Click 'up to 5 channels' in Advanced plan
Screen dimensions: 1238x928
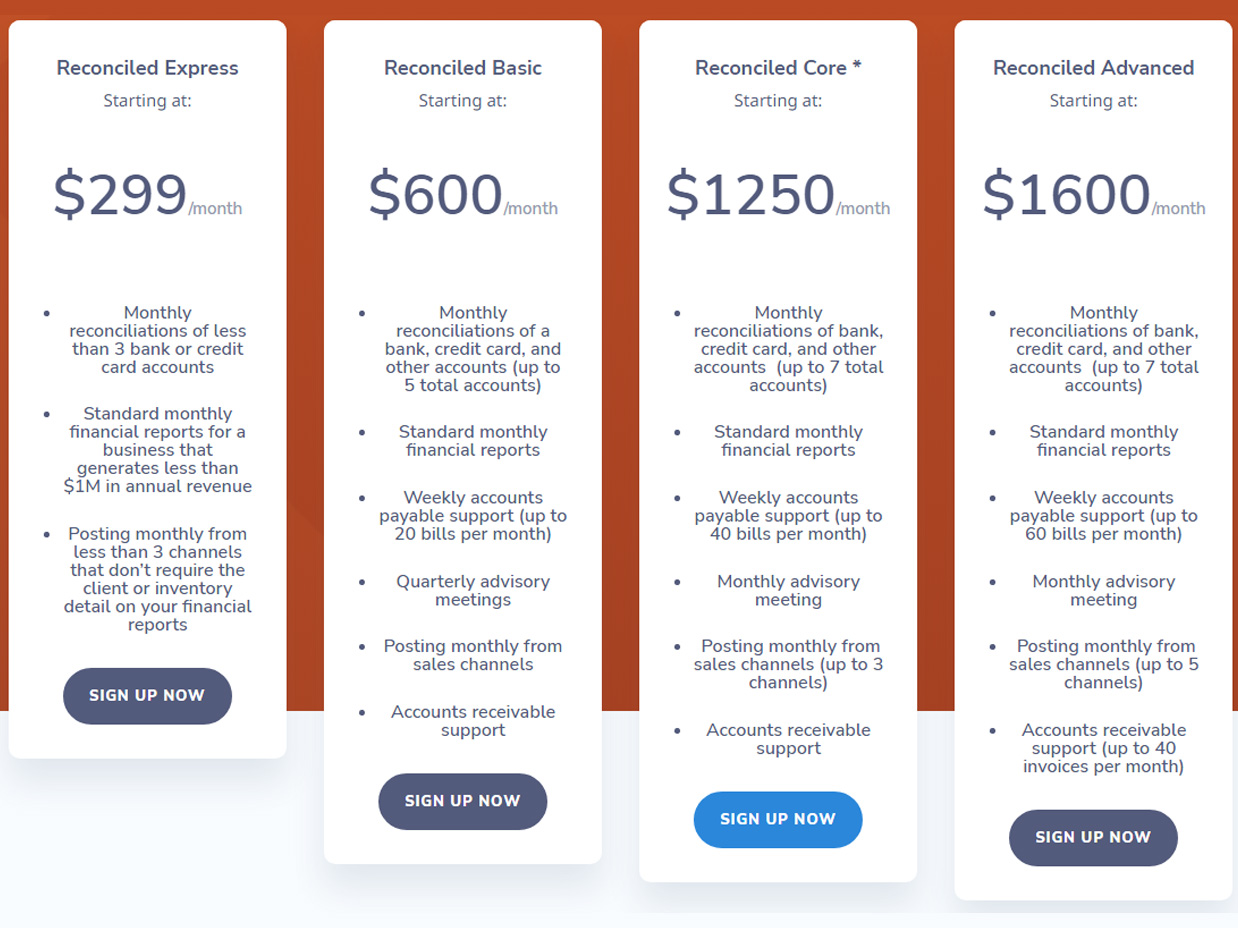[1104, 664]
